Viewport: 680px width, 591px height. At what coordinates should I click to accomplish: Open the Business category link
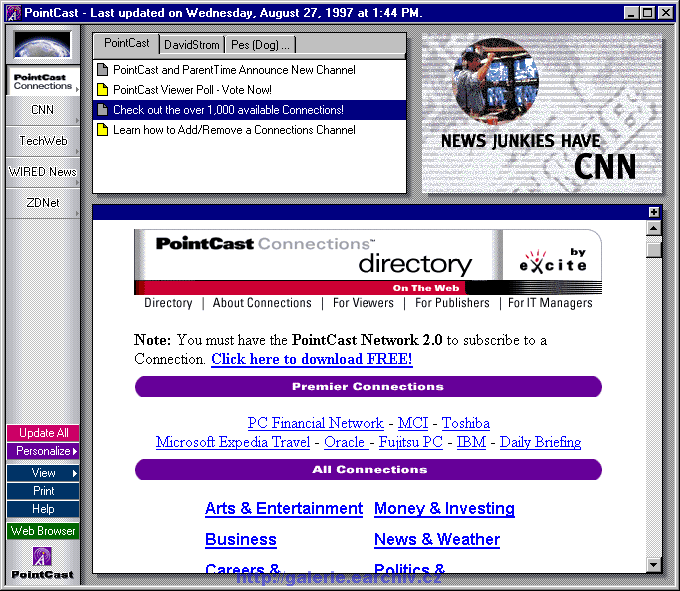241,539
